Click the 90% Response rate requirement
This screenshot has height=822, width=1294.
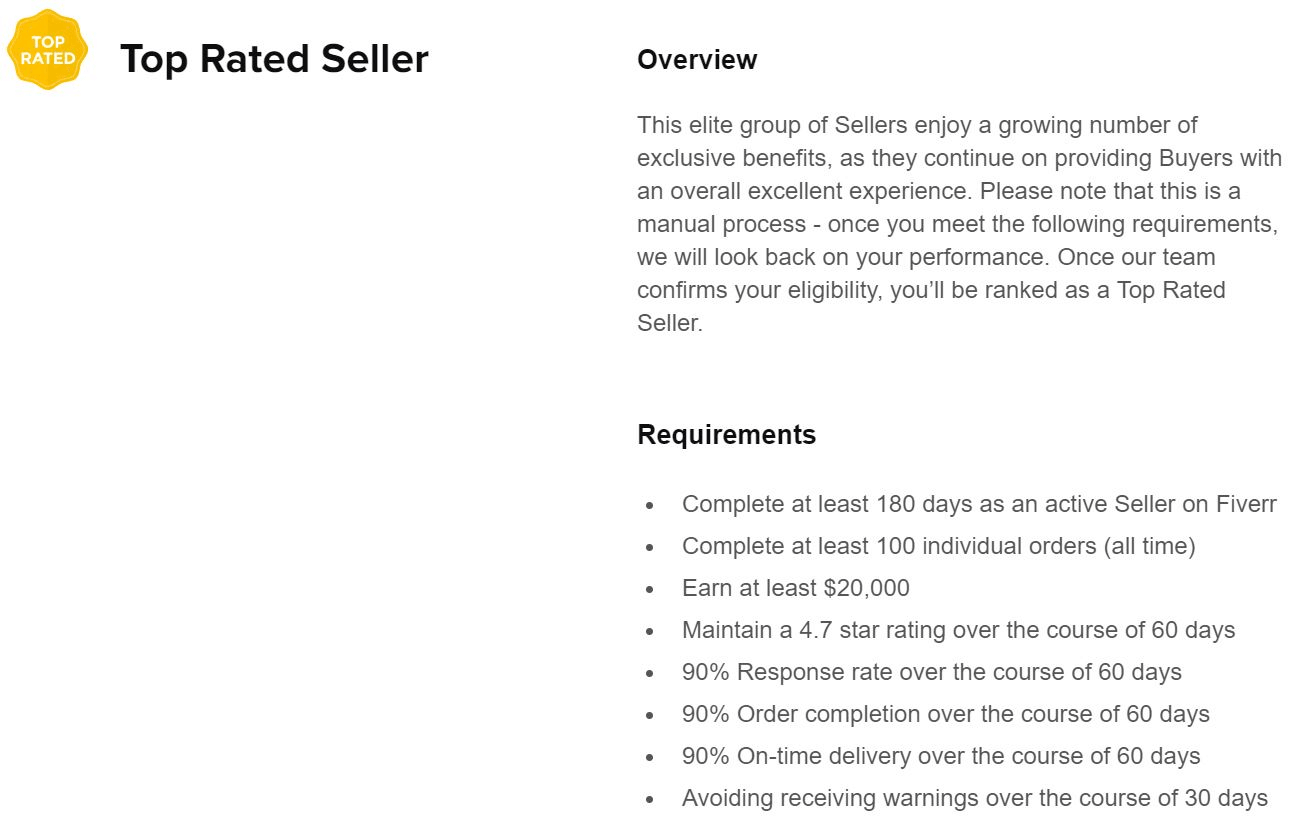[931, 672]
